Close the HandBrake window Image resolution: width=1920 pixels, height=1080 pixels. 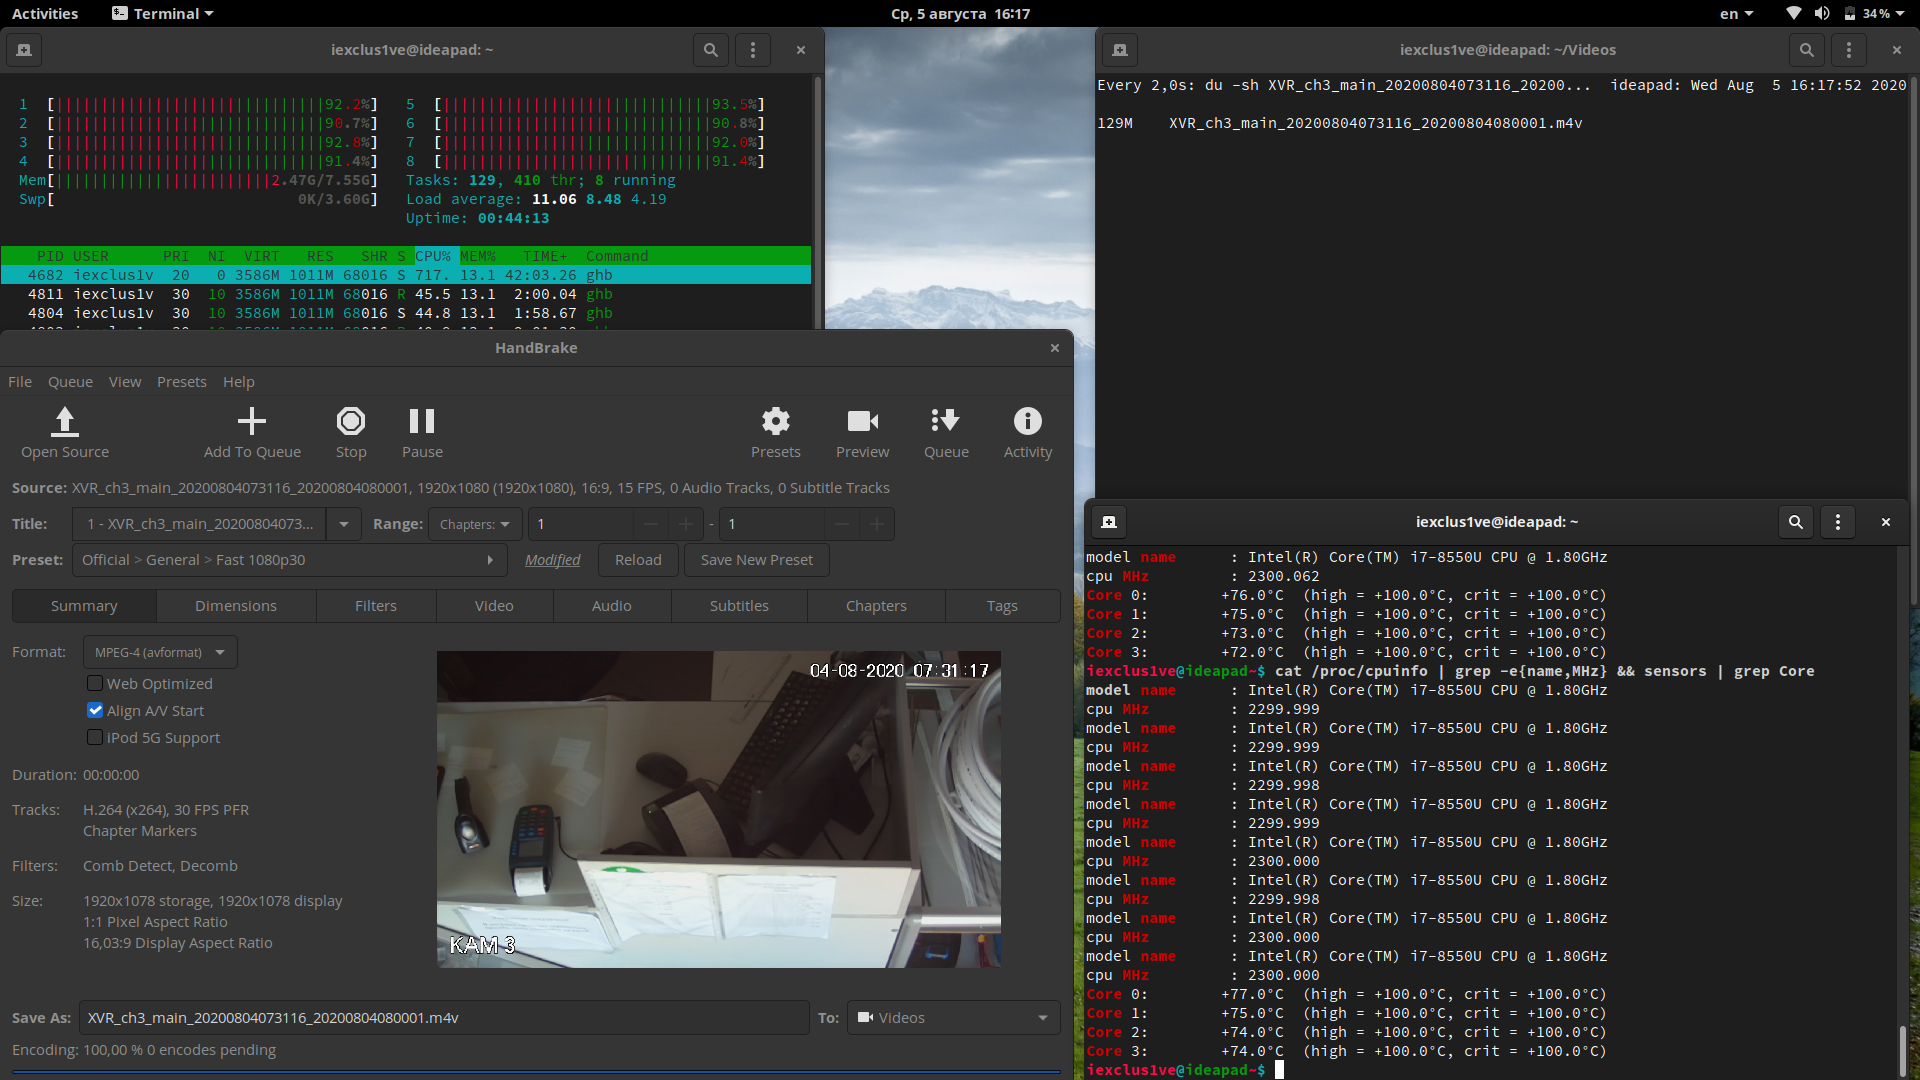coord(1055,348)
